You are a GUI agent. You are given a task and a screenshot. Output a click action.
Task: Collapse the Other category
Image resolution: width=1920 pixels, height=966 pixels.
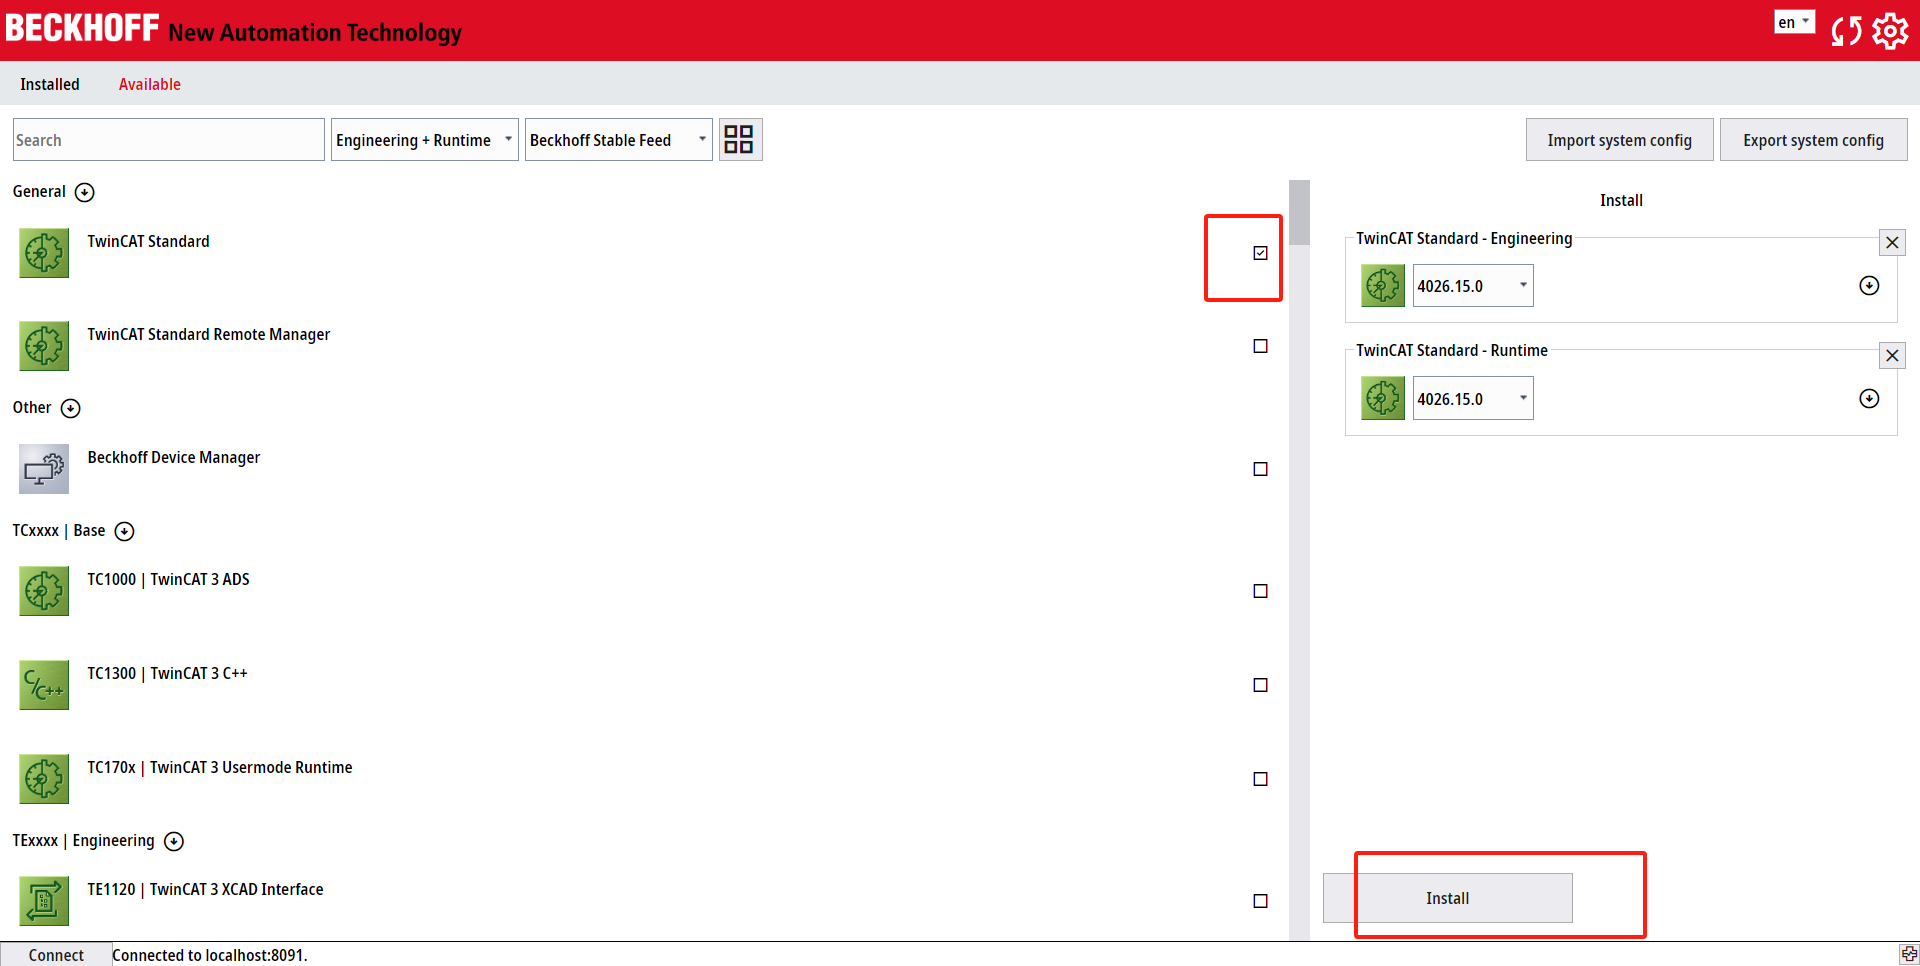point(70,408)
